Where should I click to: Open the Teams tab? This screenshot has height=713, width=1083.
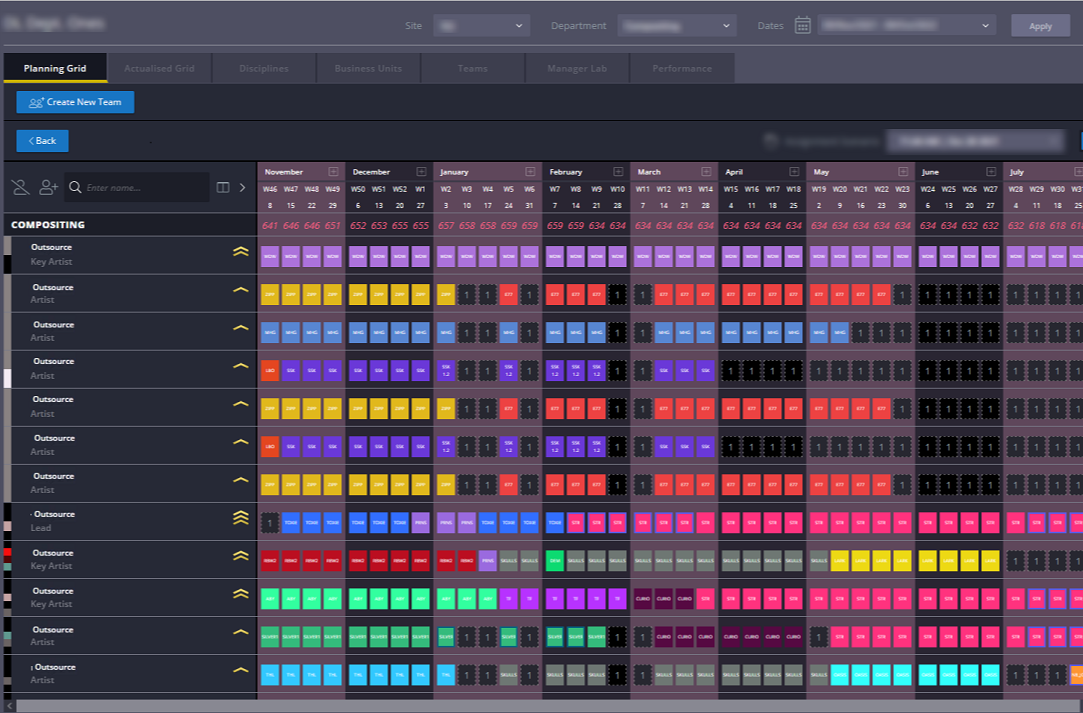pyautogui.click(x=472, y=68)
